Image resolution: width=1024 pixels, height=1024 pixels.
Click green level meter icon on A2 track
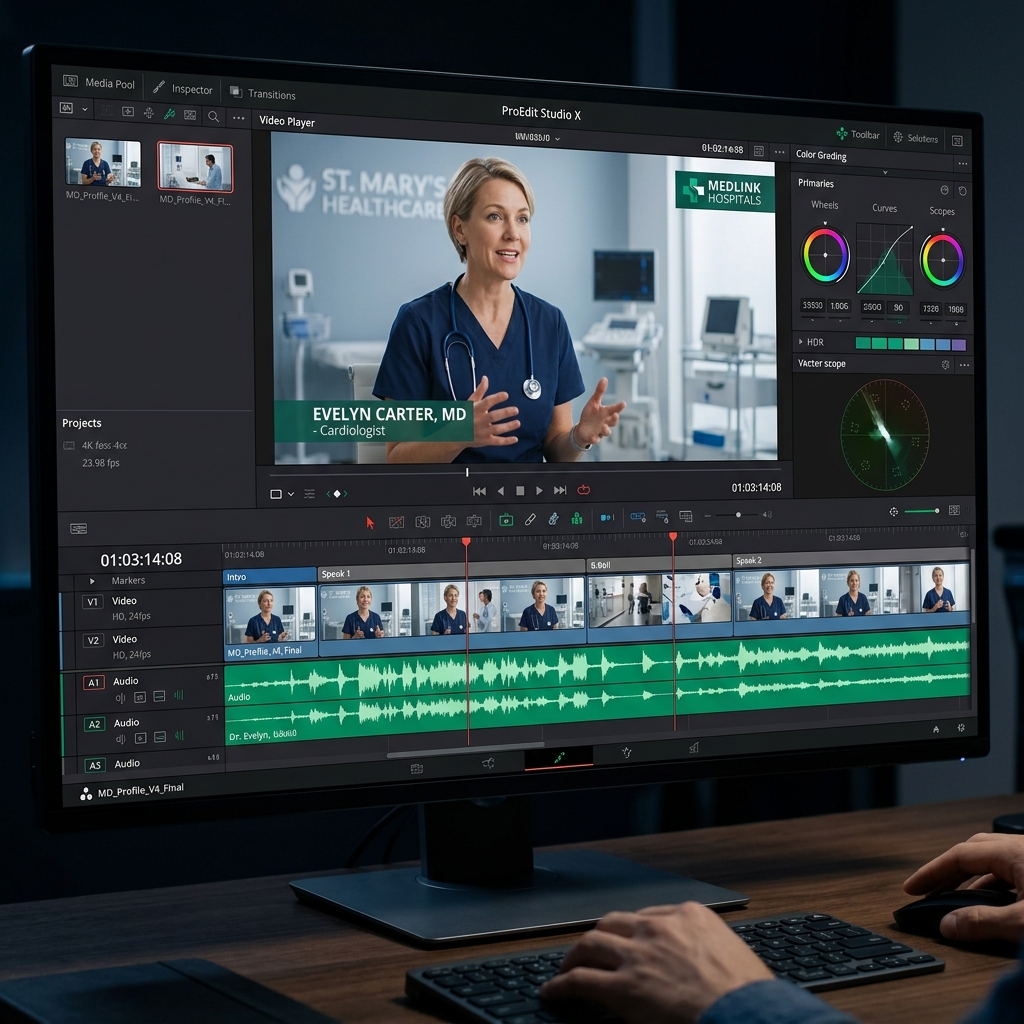179,736
